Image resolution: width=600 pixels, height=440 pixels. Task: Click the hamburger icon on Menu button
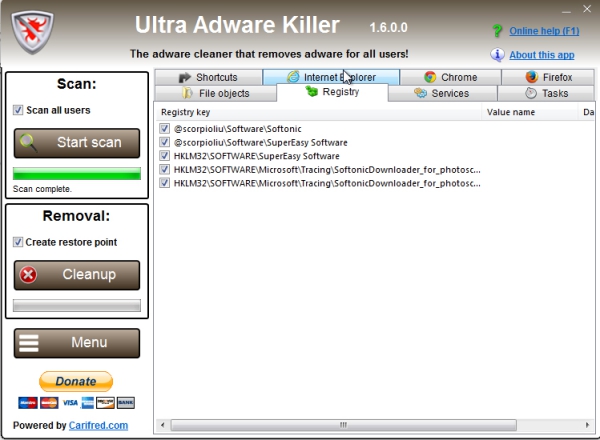[29, 343]
